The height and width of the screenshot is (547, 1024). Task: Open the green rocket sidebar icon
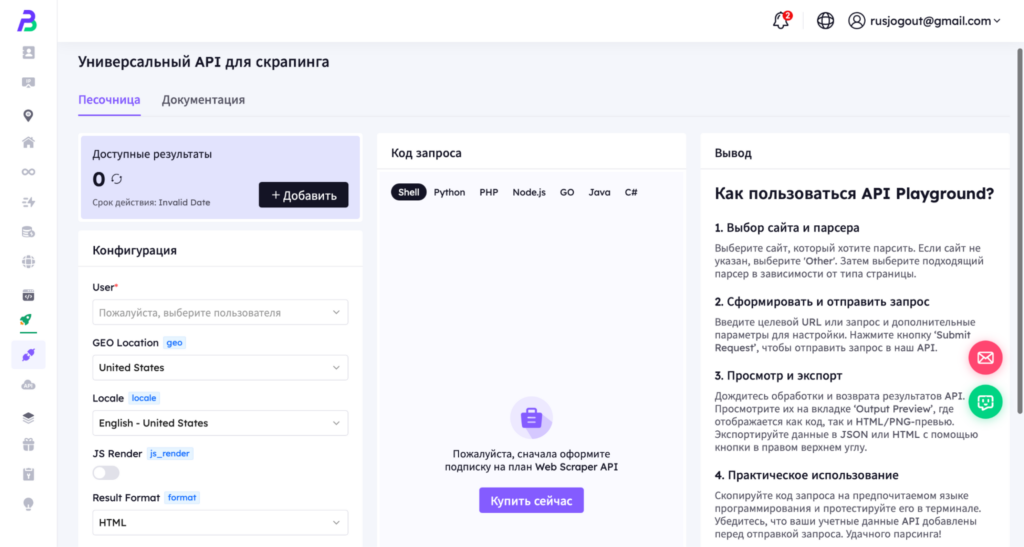(x=26, y=319)
